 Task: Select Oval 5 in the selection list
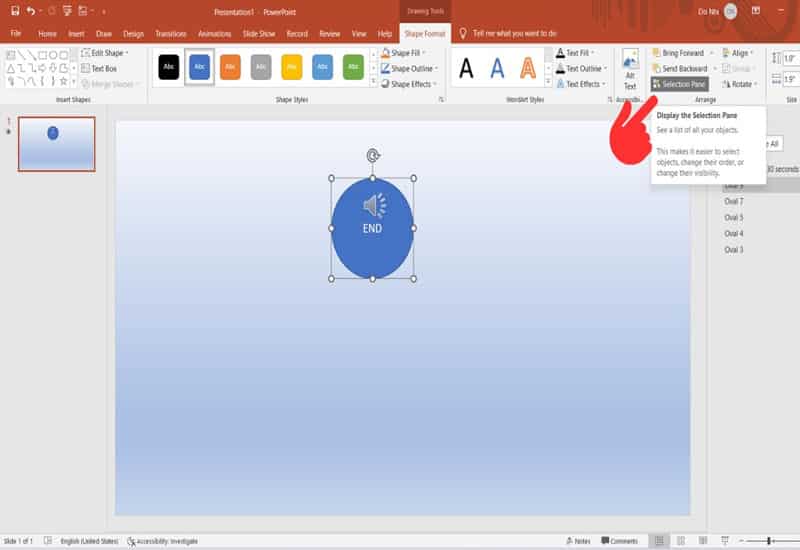(734, 217)
